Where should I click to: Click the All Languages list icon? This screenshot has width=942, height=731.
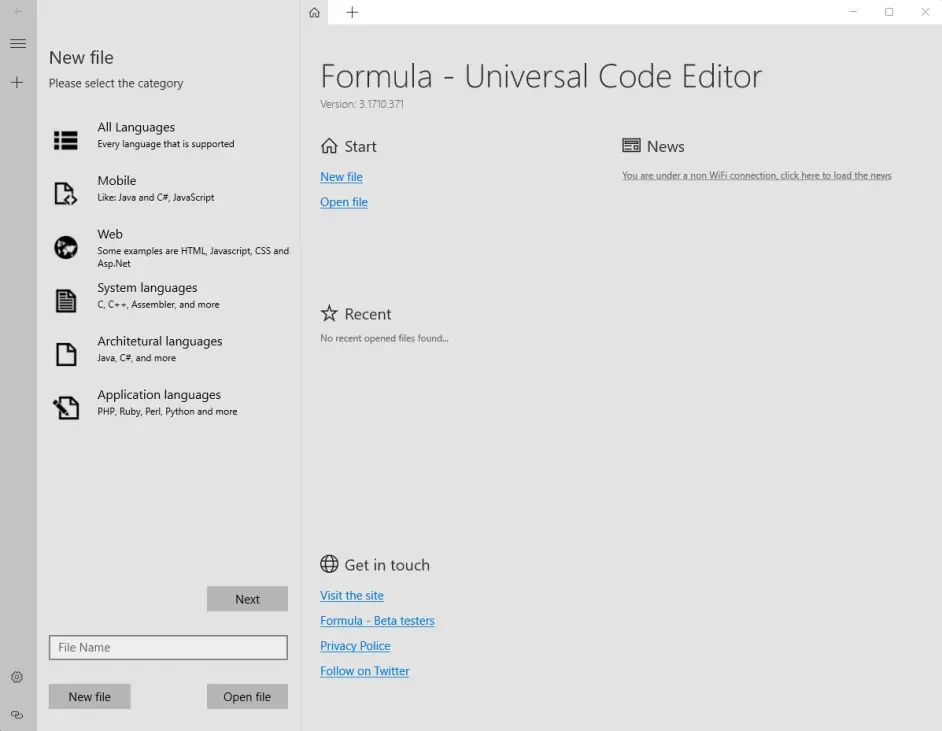coord(65,140)
